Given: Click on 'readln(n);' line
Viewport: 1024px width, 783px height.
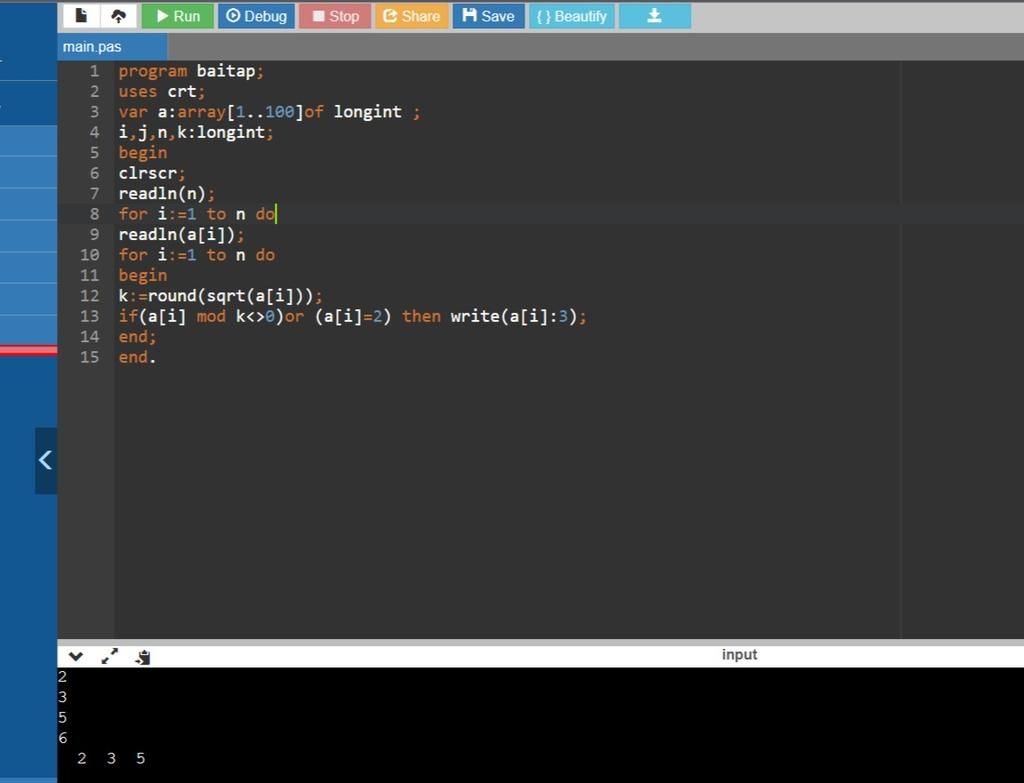Looking at the screenshot, I should pos(166,193).
